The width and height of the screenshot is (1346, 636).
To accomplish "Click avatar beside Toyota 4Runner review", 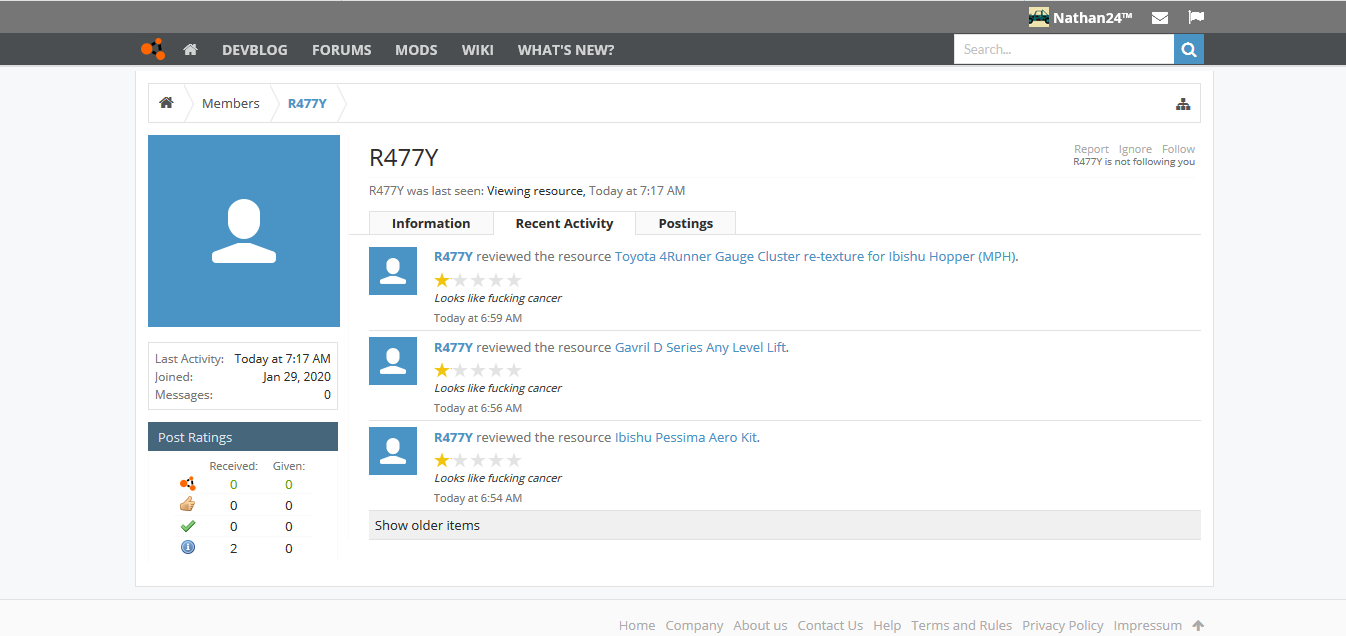I will [393, 271].
